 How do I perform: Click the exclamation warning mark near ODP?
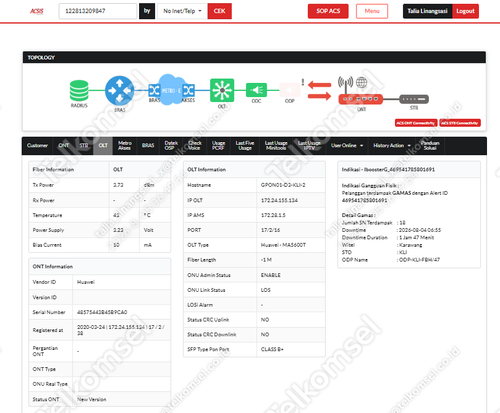[303, 82]
